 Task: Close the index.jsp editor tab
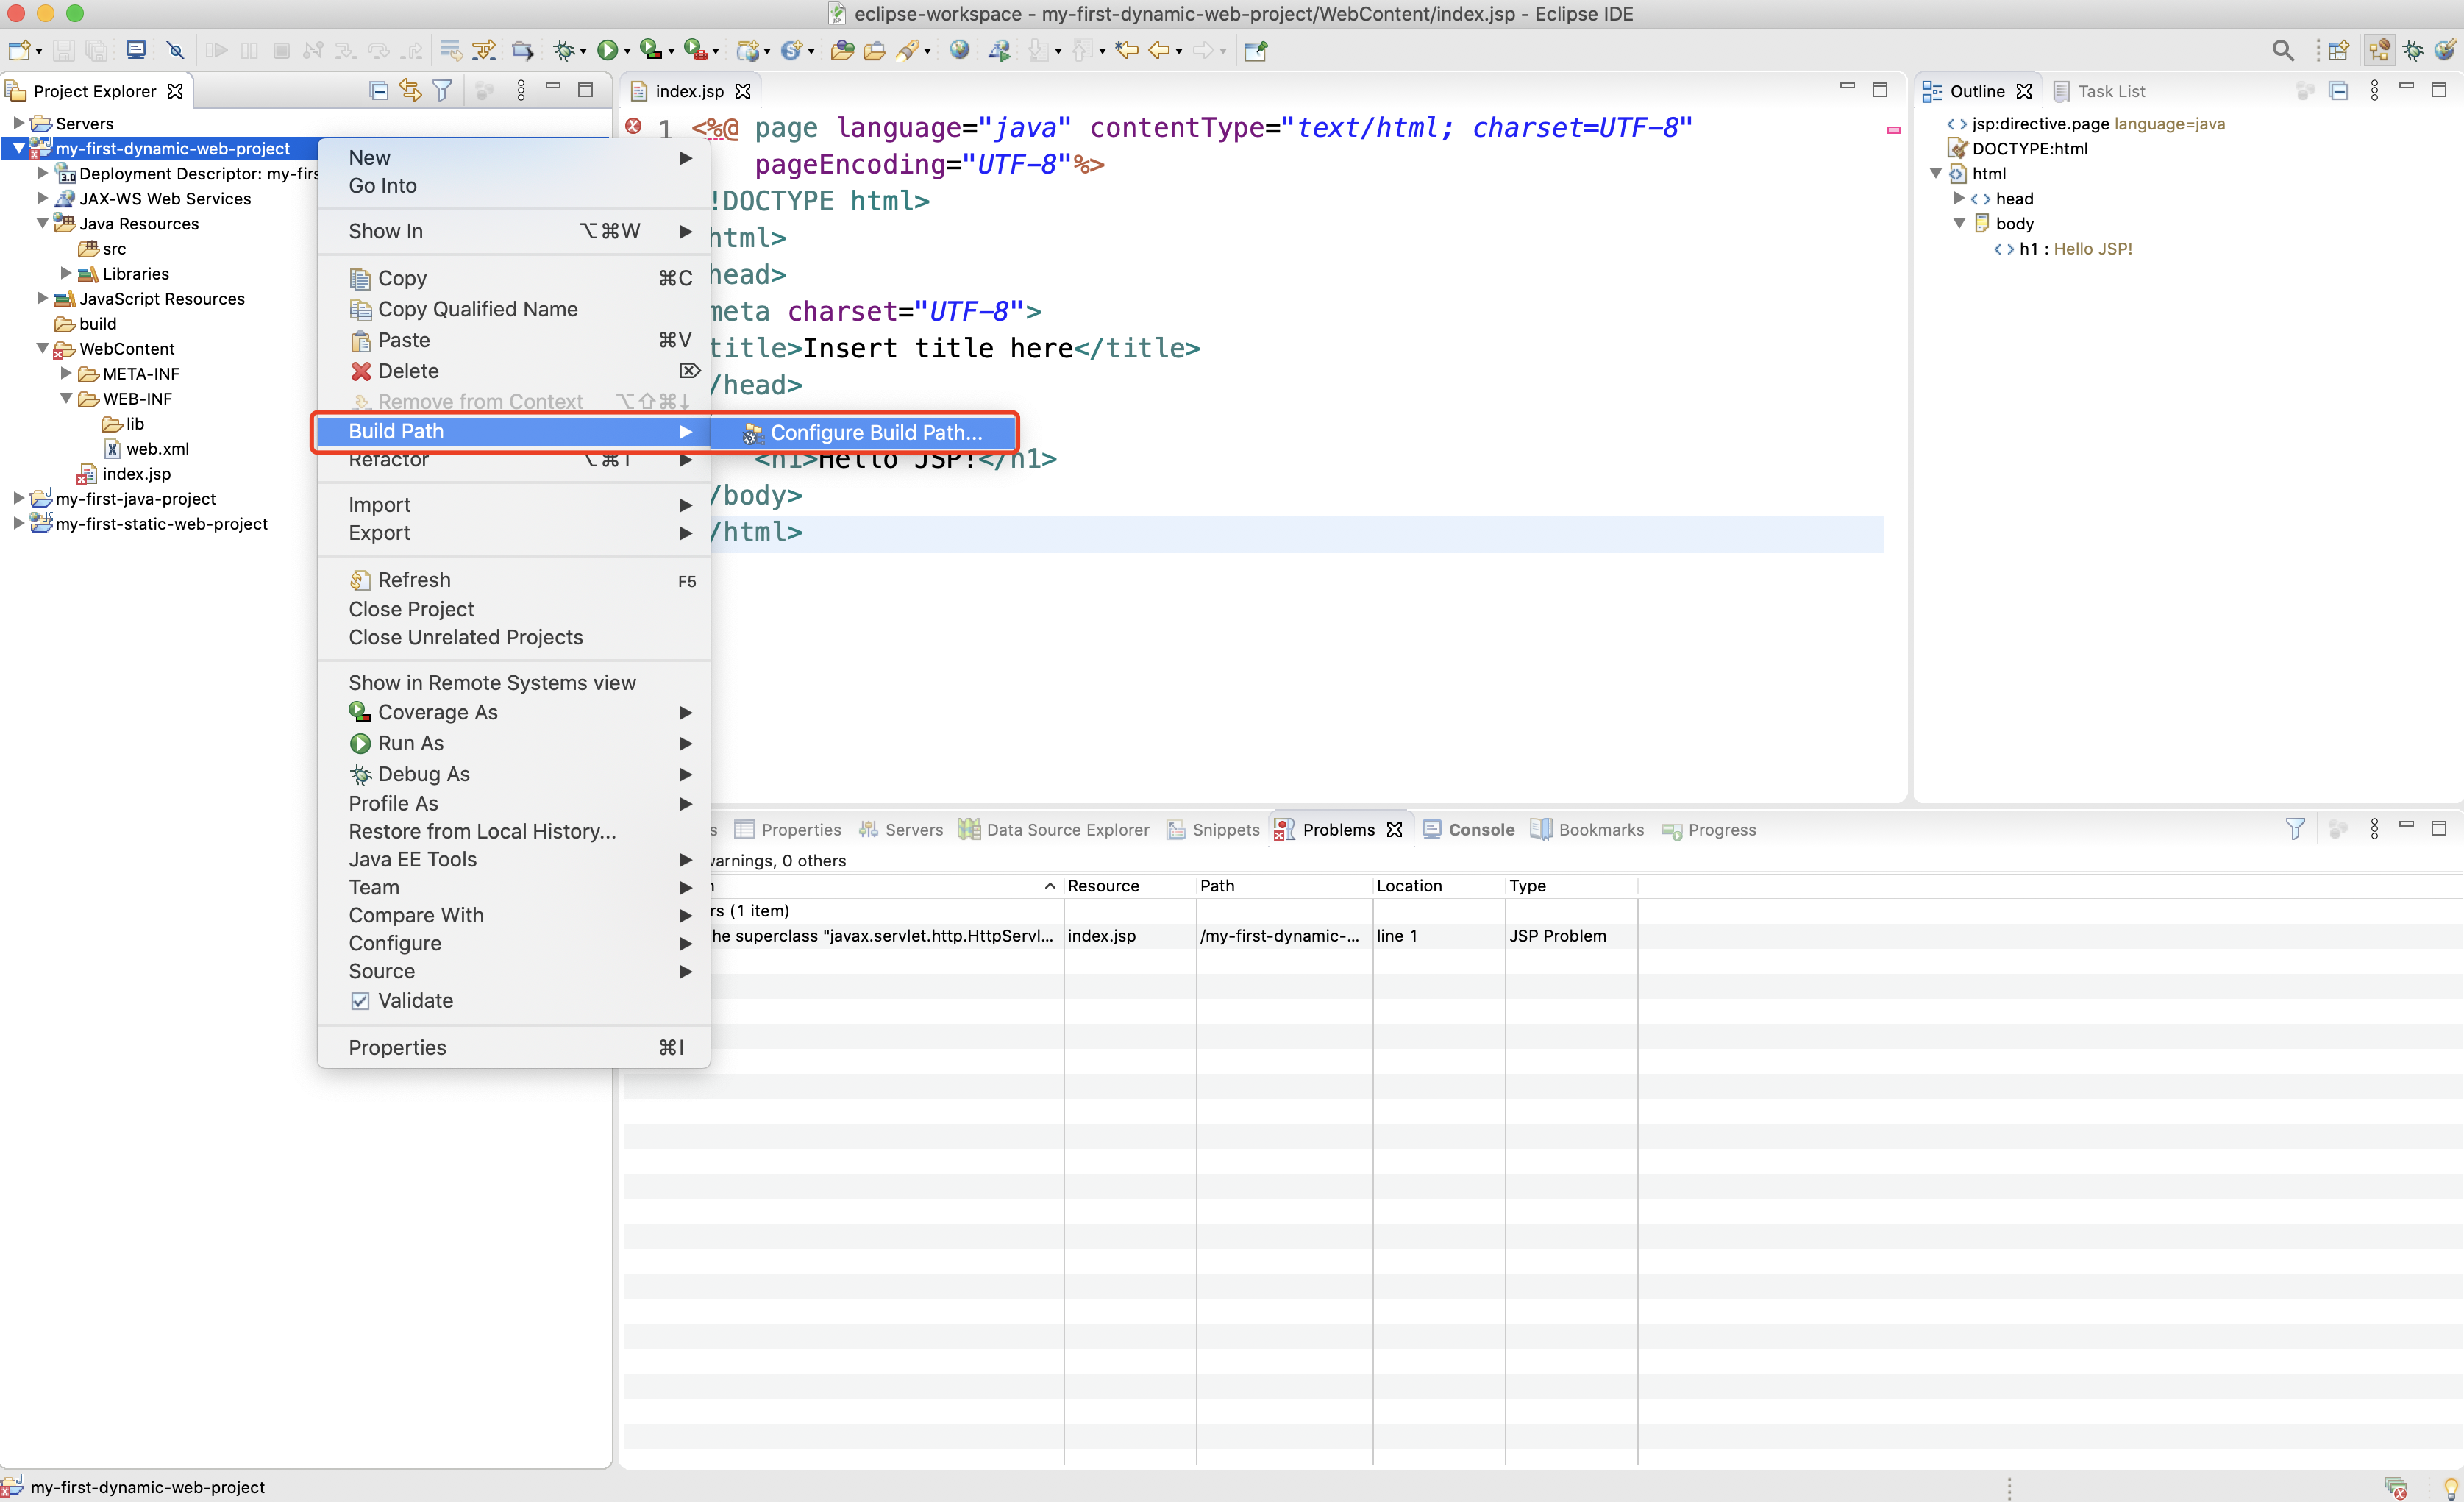[x=743, y=91]
